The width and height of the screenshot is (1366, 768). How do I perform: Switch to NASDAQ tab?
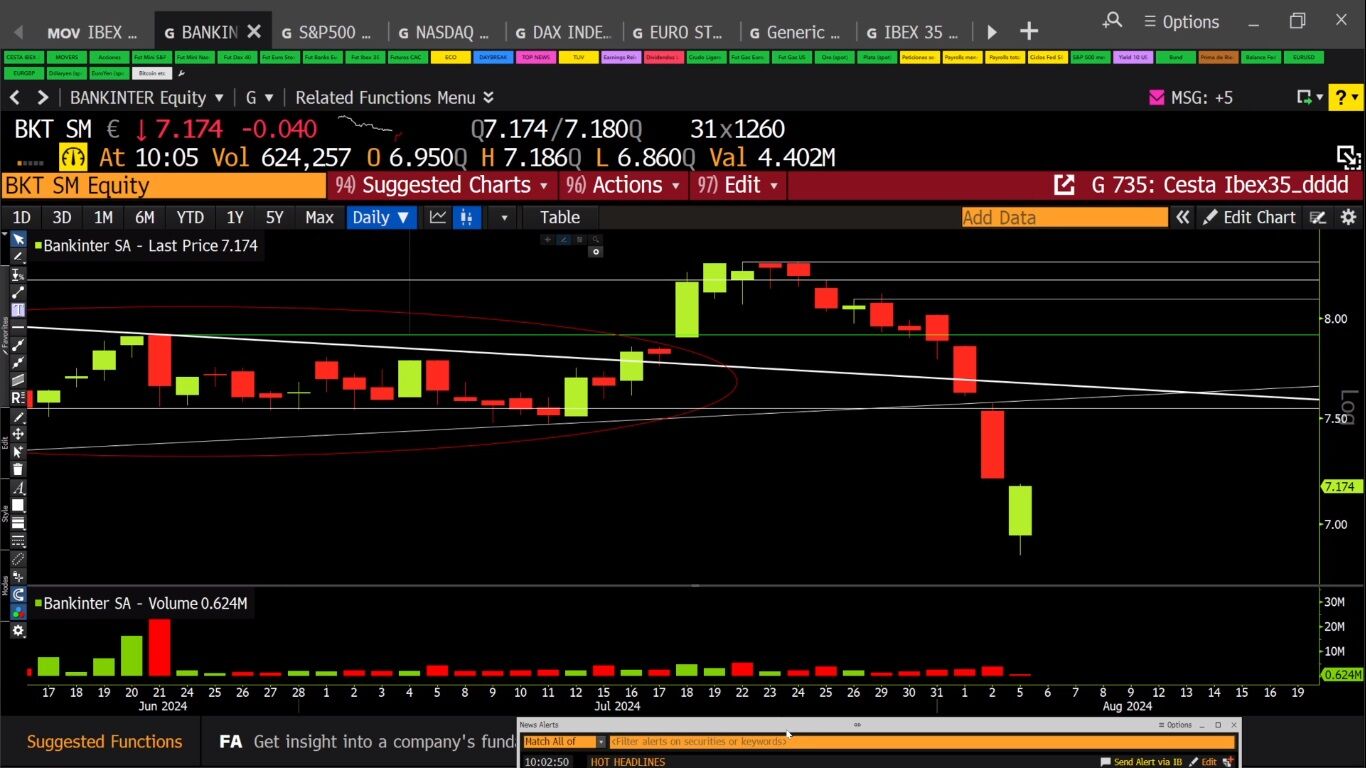443,32
